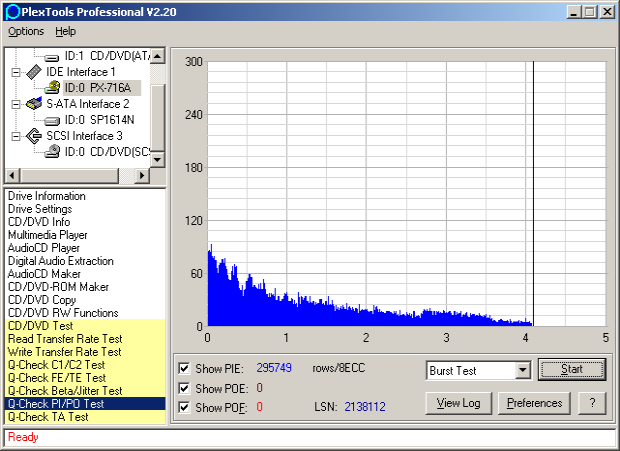Click the LSN value 2138112
The image size is (620, 451).
365,407
